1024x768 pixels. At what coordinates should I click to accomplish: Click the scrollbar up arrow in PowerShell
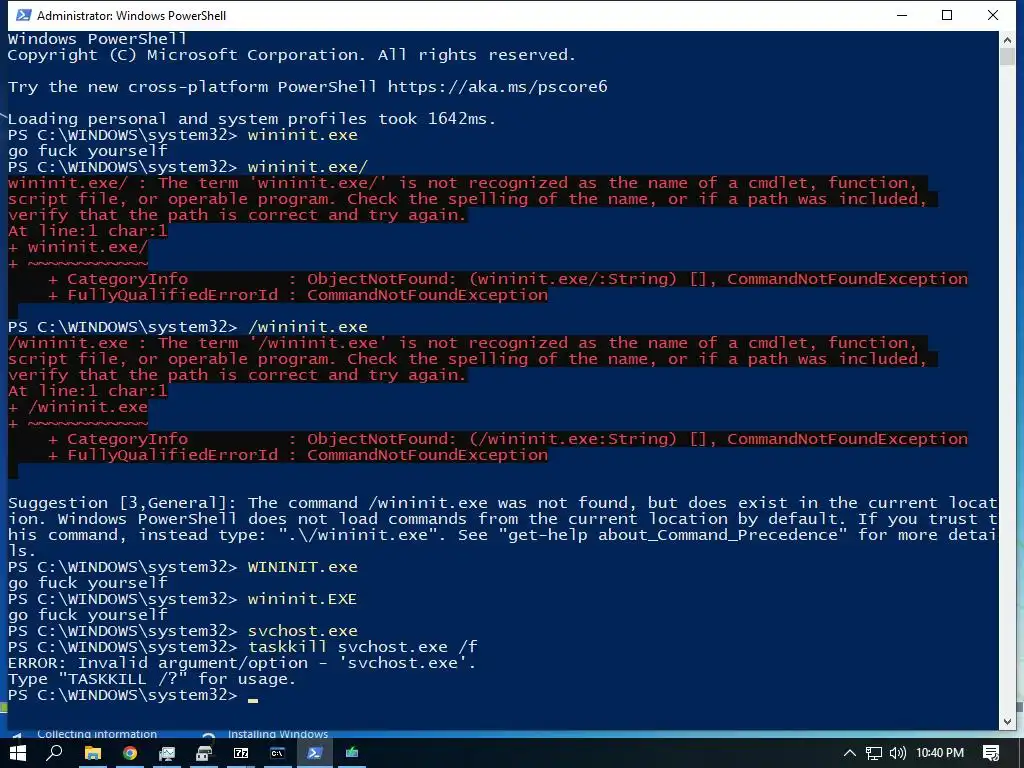tap(1007, 40)
